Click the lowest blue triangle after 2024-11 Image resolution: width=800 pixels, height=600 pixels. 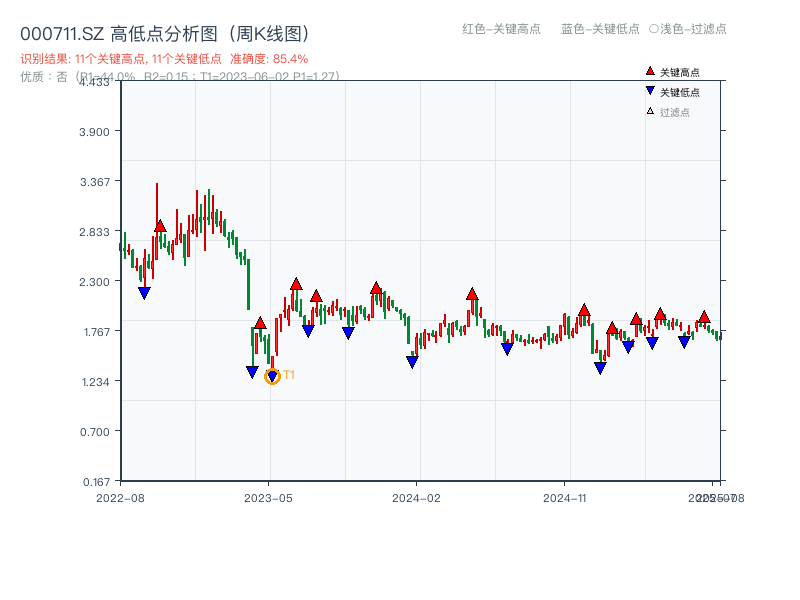(601, 367)
